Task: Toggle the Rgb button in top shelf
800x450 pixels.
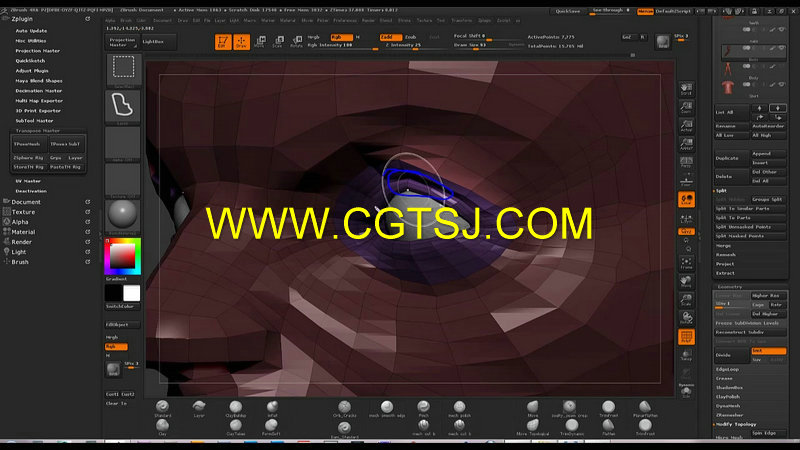Action: (x=341, y=37)
